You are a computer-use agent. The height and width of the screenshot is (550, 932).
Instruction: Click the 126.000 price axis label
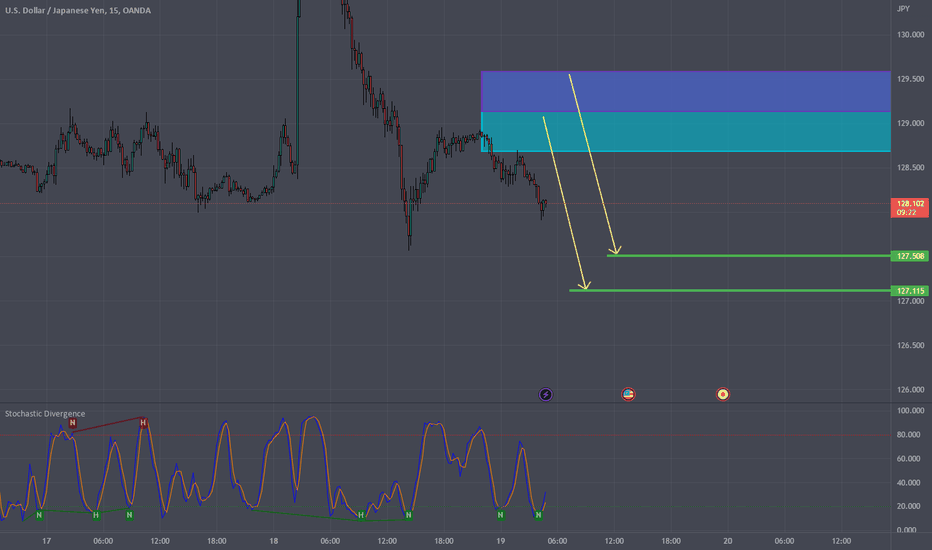pos(911,390)
